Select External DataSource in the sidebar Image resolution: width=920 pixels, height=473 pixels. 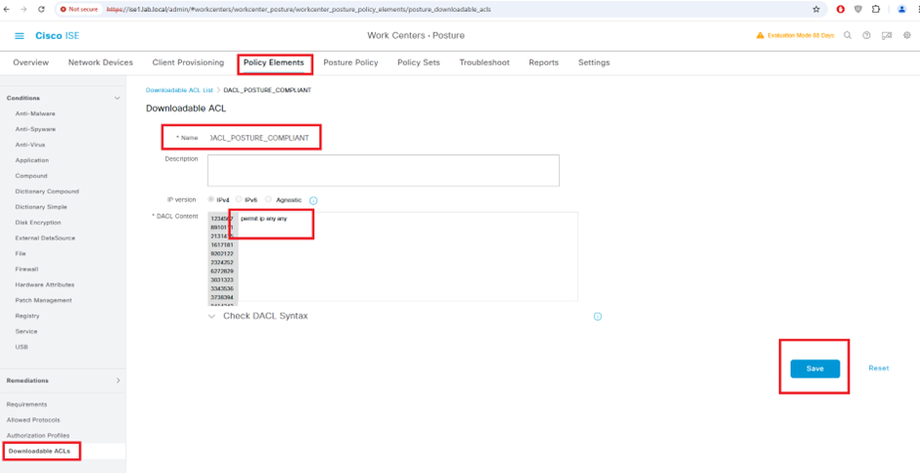click(x=45, y=238)
